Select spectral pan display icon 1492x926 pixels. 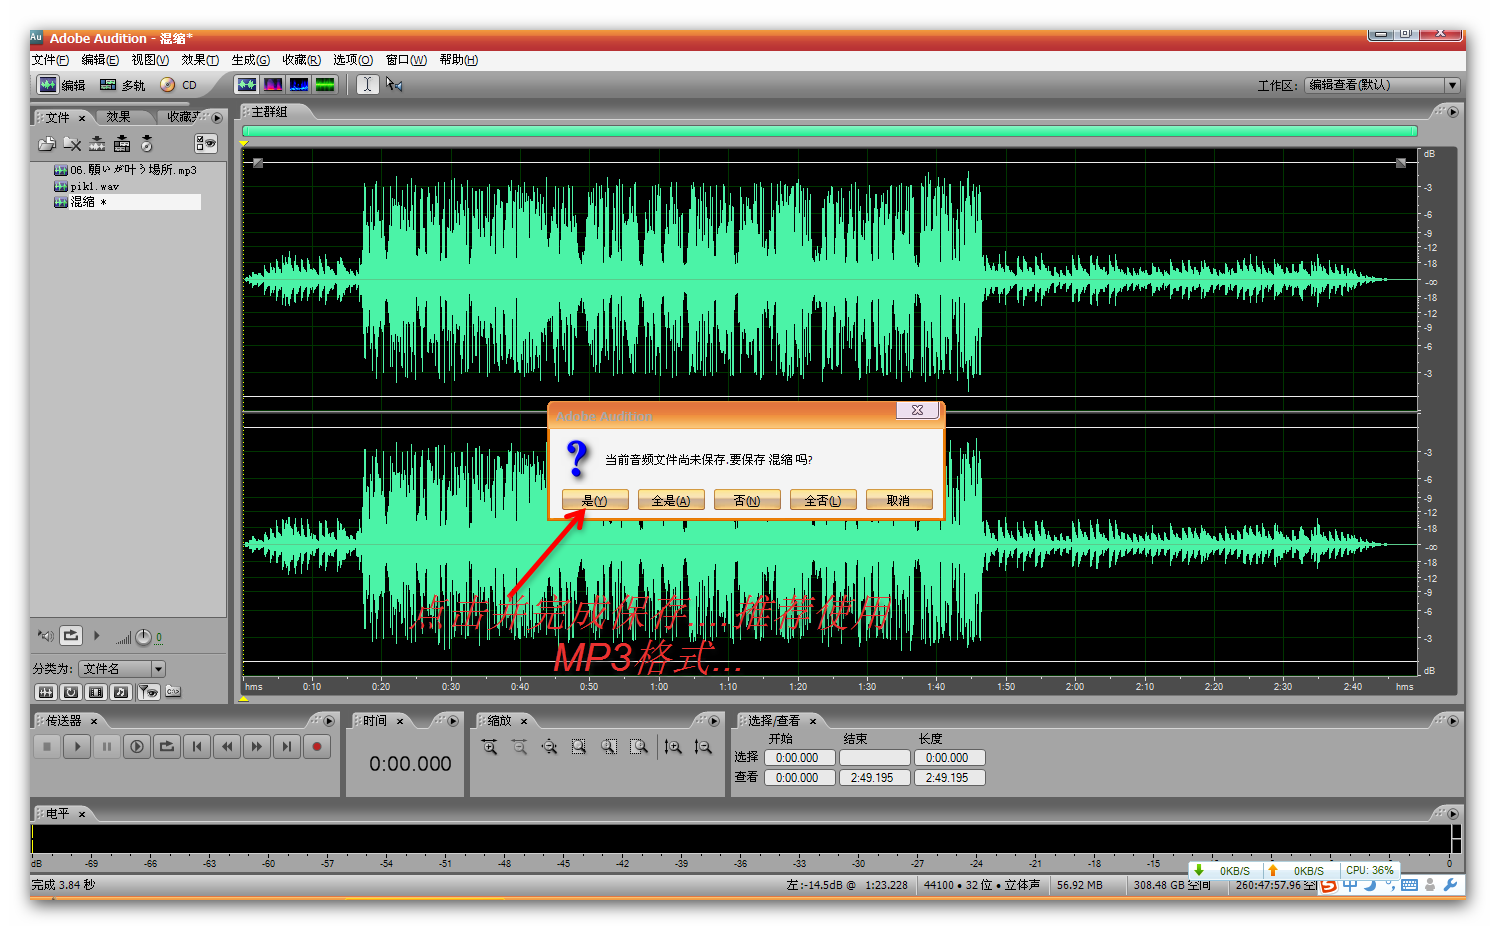point(299,85)
